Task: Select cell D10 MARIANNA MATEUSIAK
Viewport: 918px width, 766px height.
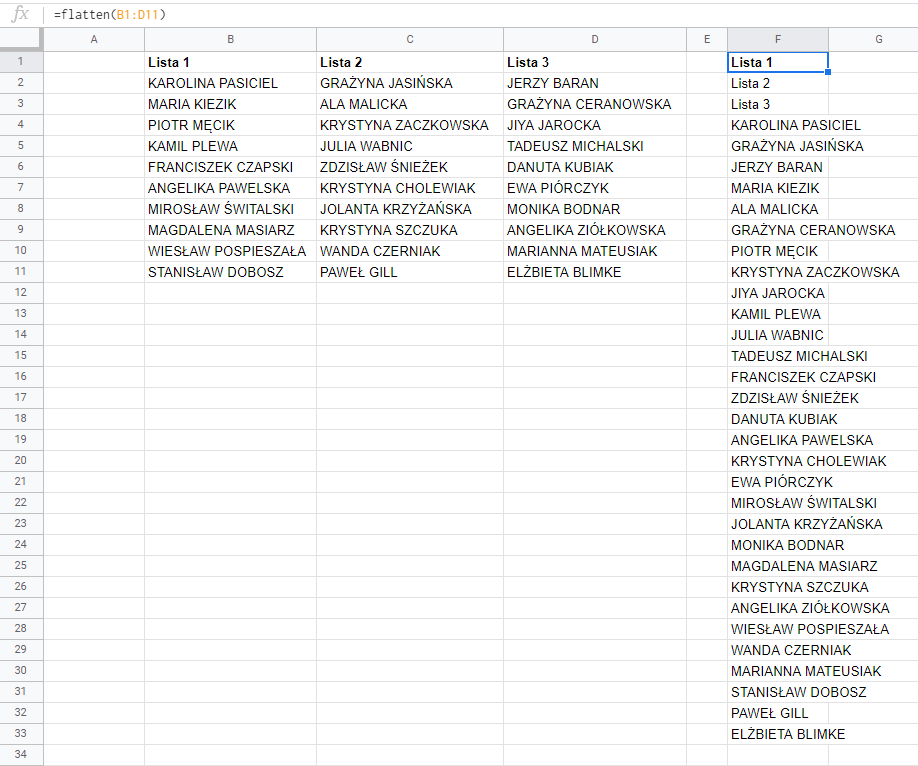Action: tap(595, 251)
